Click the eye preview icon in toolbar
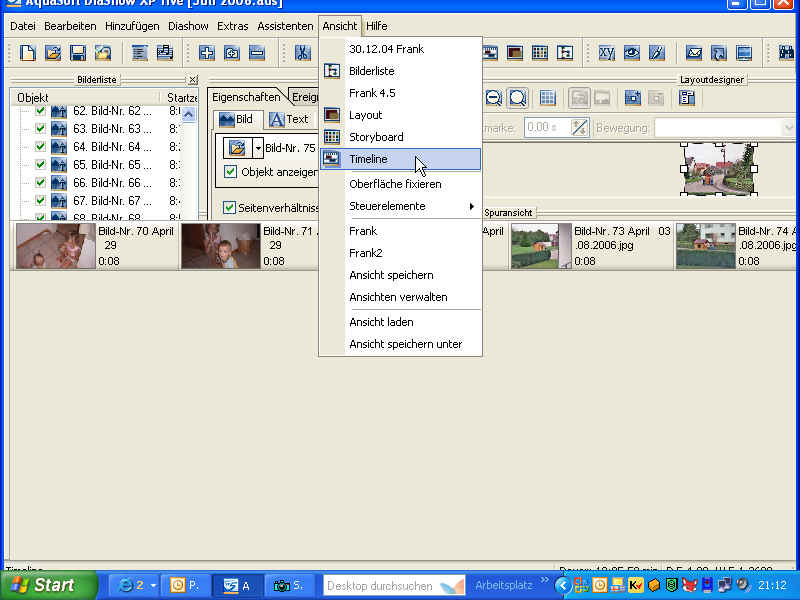800x600 pixels. [x=632, y=53]
